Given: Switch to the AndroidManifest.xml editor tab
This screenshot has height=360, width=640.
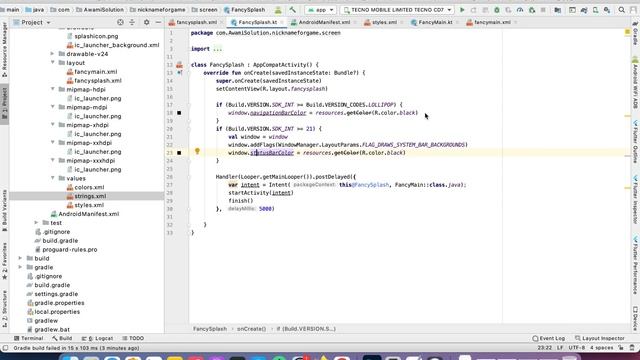Looking at the screenshot, I should [x=324, y=22].
